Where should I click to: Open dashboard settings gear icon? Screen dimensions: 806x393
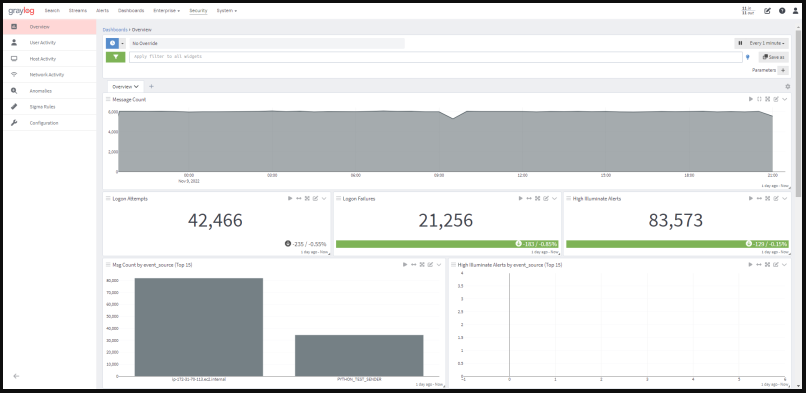coord(787,87)
